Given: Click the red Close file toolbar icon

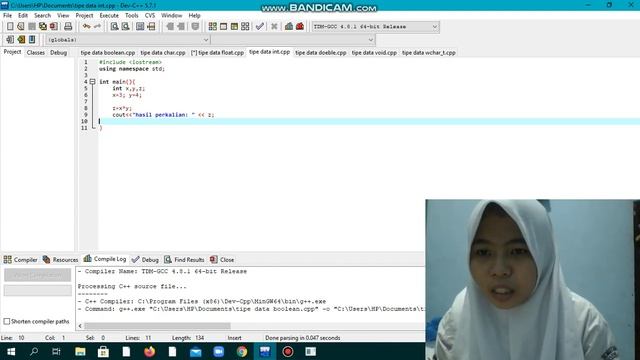Looking at the screenshot, I should (53, 27).
